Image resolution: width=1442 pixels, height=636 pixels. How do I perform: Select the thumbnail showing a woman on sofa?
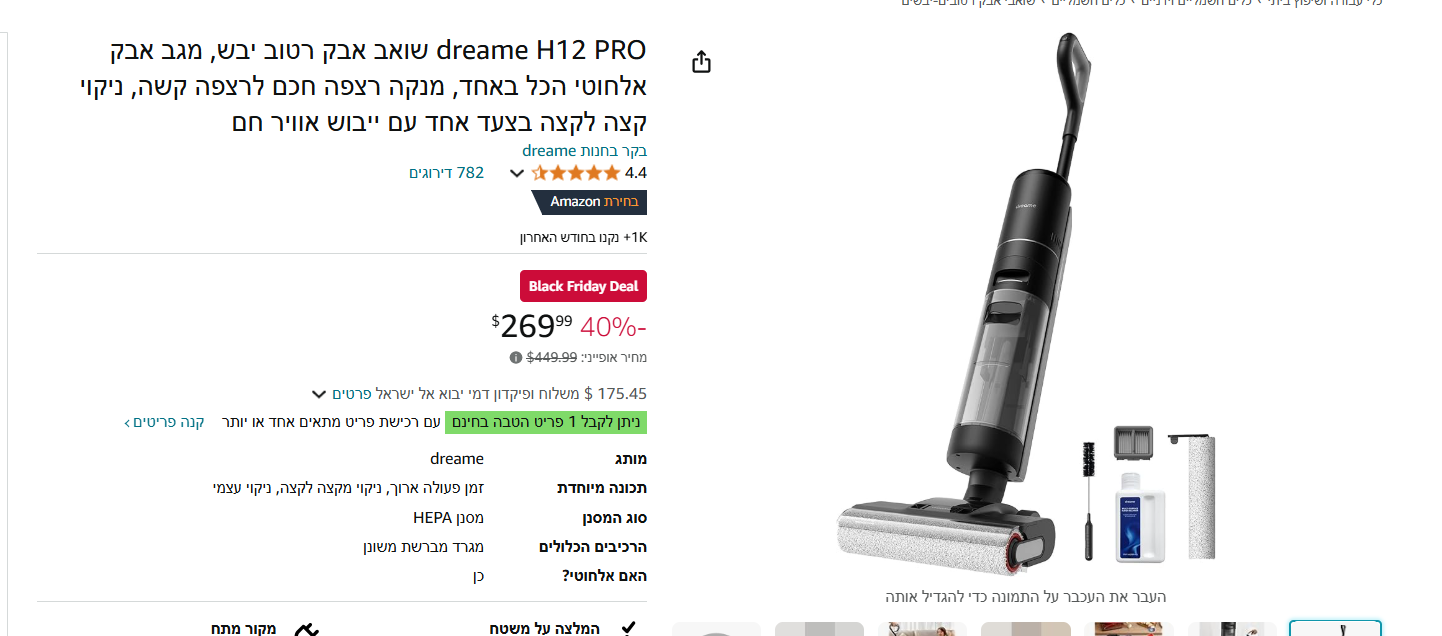[922, 629]
